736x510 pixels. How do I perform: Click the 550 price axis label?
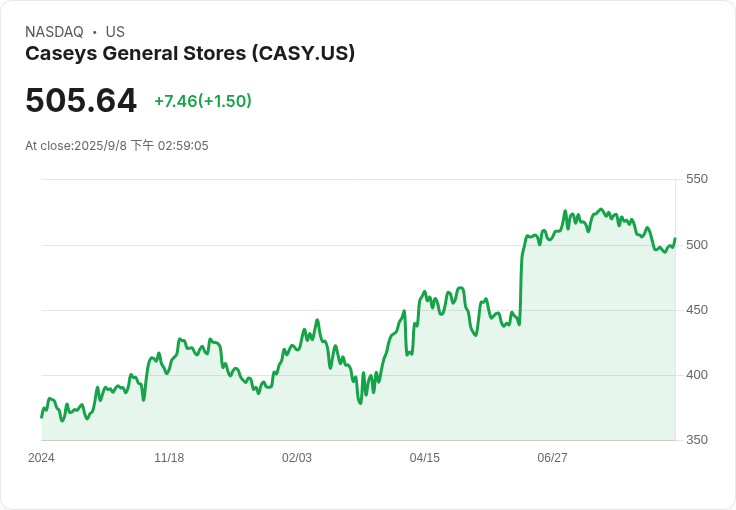pos(697,179)
